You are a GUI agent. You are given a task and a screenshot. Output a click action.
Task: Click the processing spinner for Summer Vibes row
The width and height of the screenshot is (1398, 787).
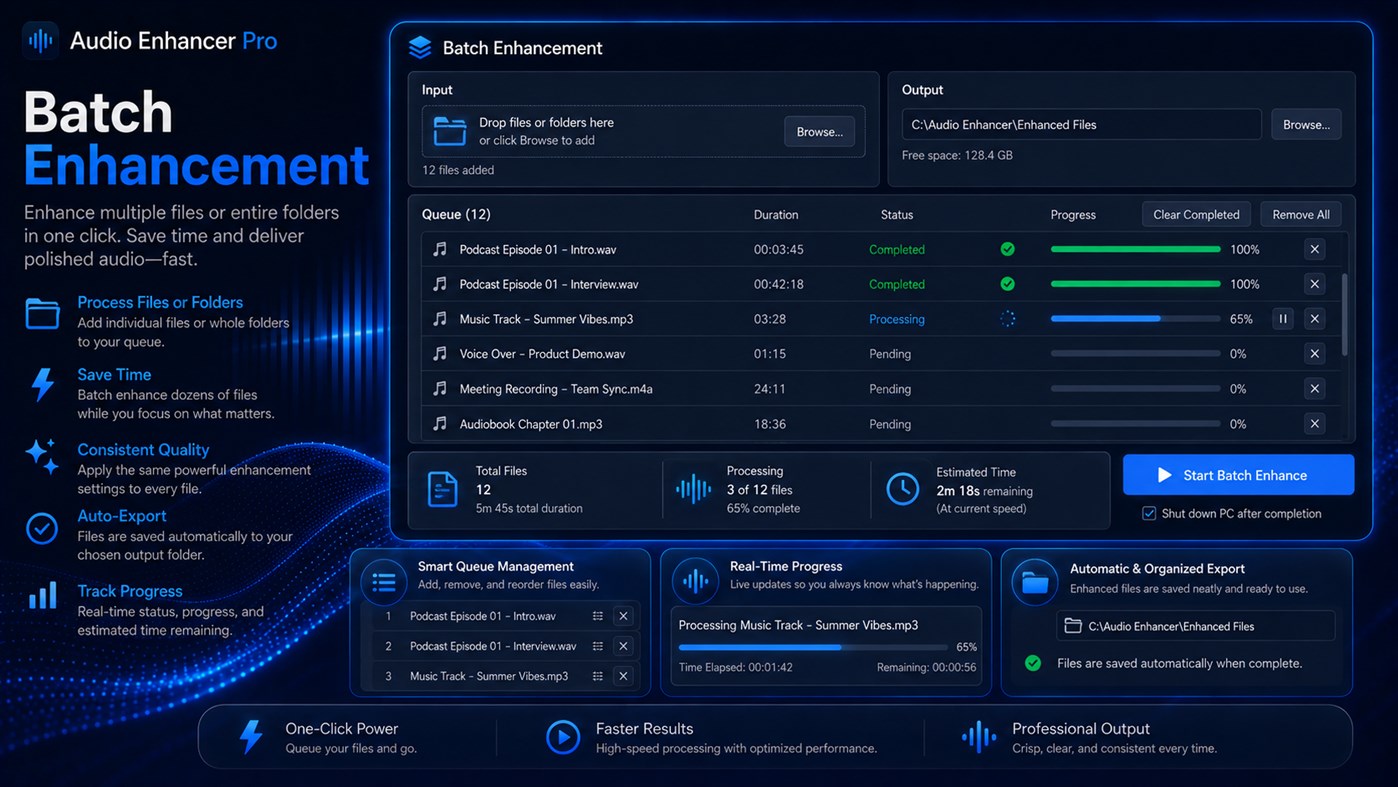click(1008, 319)
